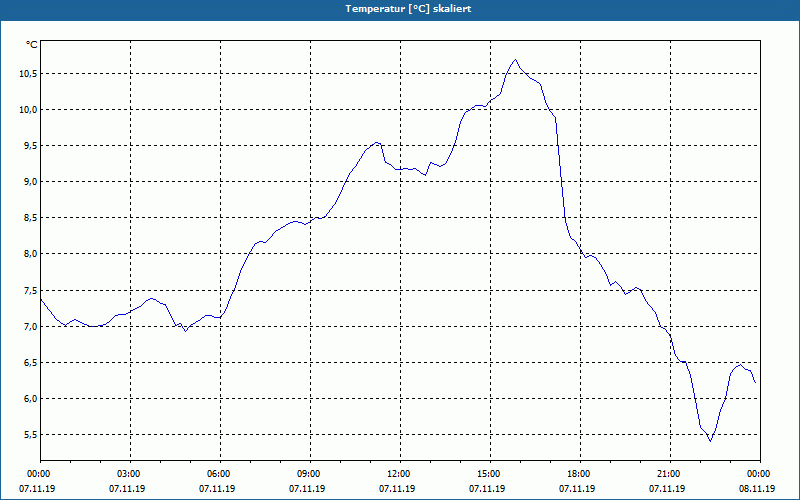Click the 18:00 time axis label
800x500 pixels.
(x=579, y=474)
